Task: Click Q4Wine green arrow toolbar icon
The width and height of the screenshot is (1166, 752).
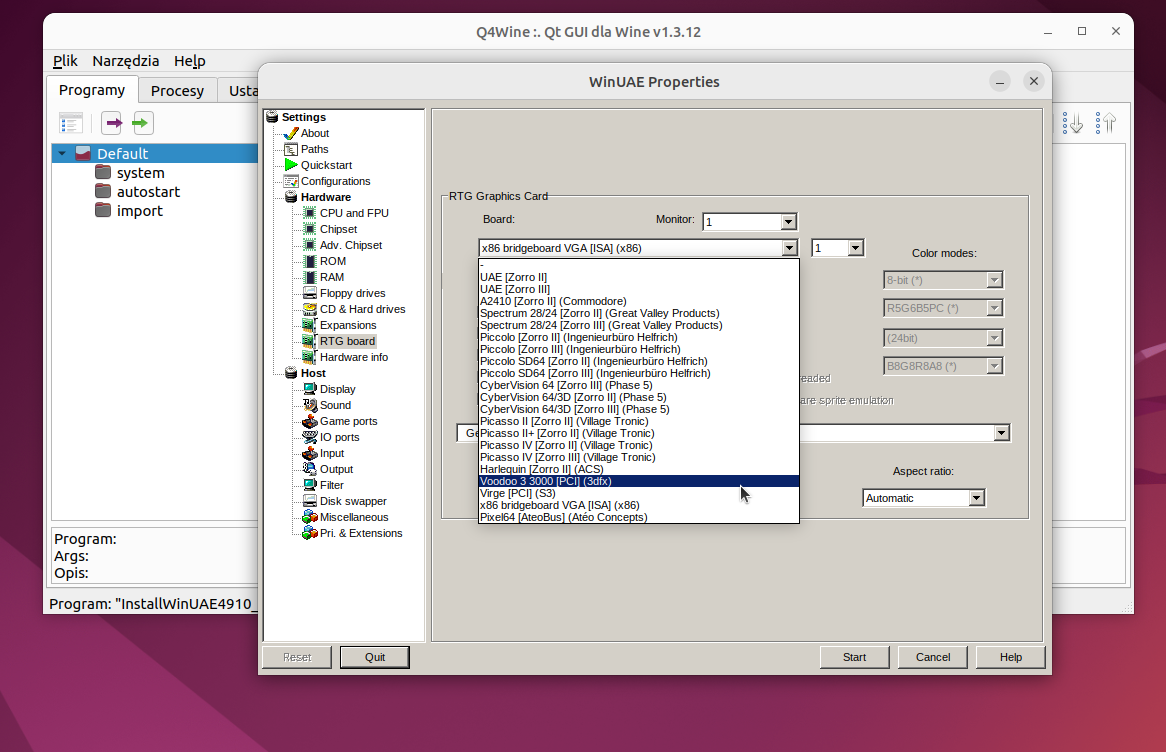Action: (142, 123)
